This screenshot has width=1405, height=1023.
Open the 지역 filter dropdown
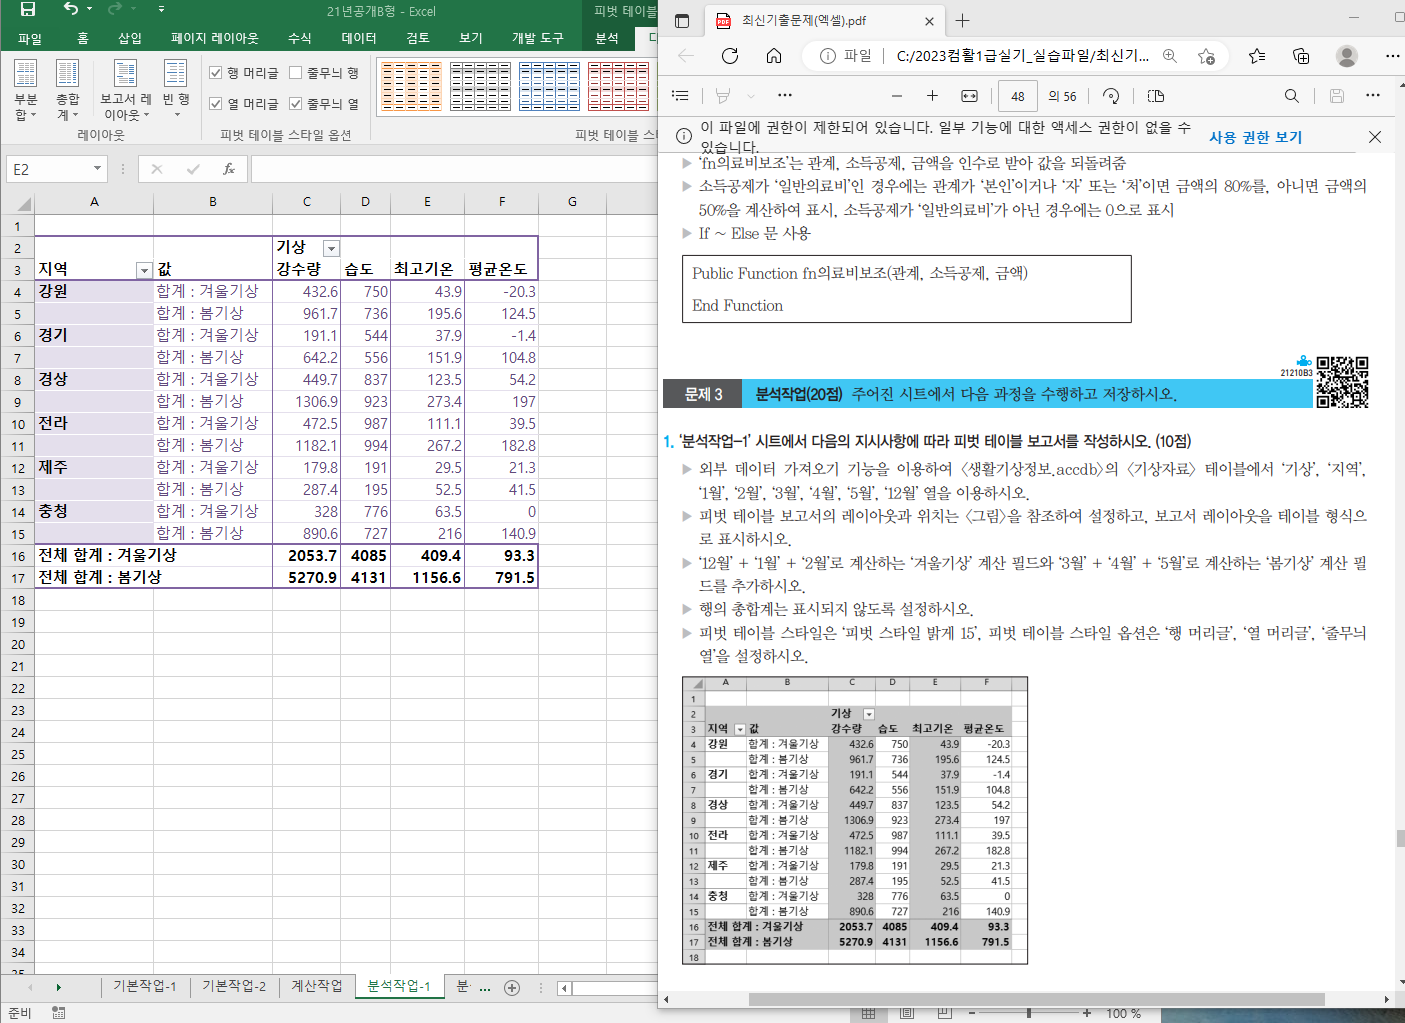[x=144, y=270]
